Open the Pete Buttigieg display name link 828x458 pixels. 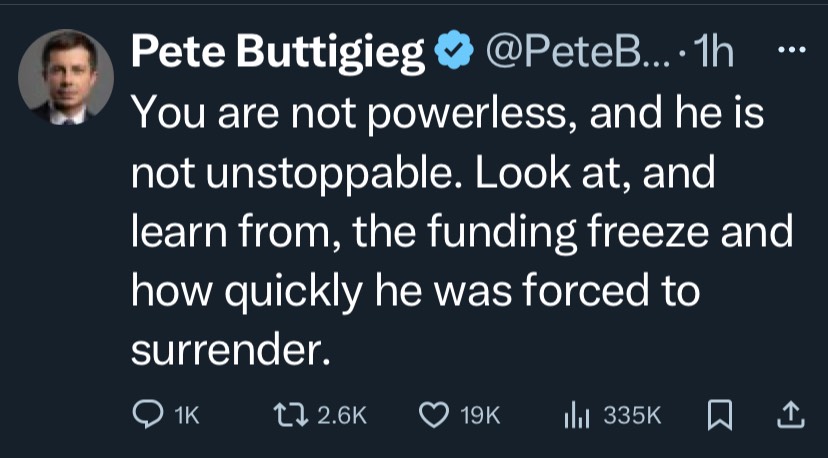(x=278, y=52)
